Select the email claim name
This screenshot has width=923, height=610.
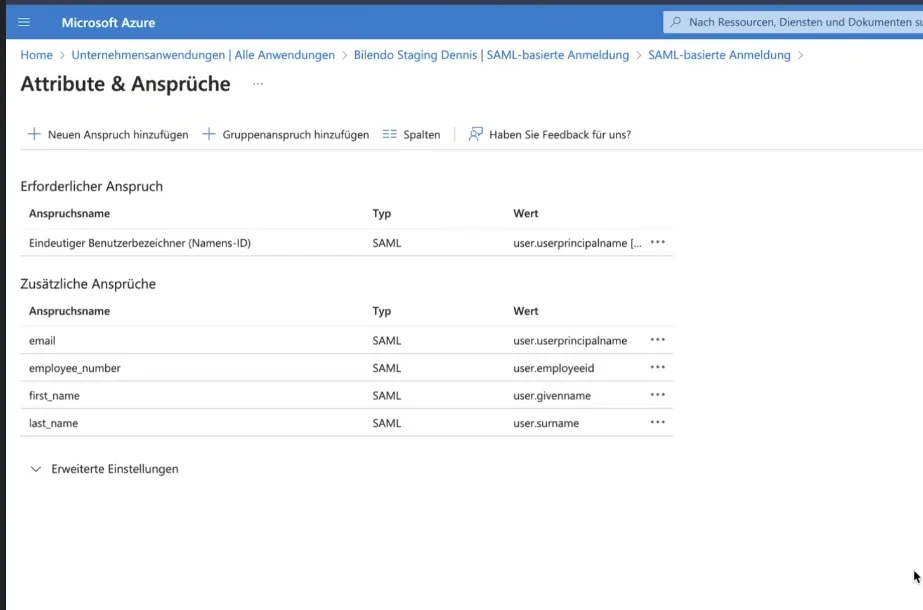click(x=42, y=340)
